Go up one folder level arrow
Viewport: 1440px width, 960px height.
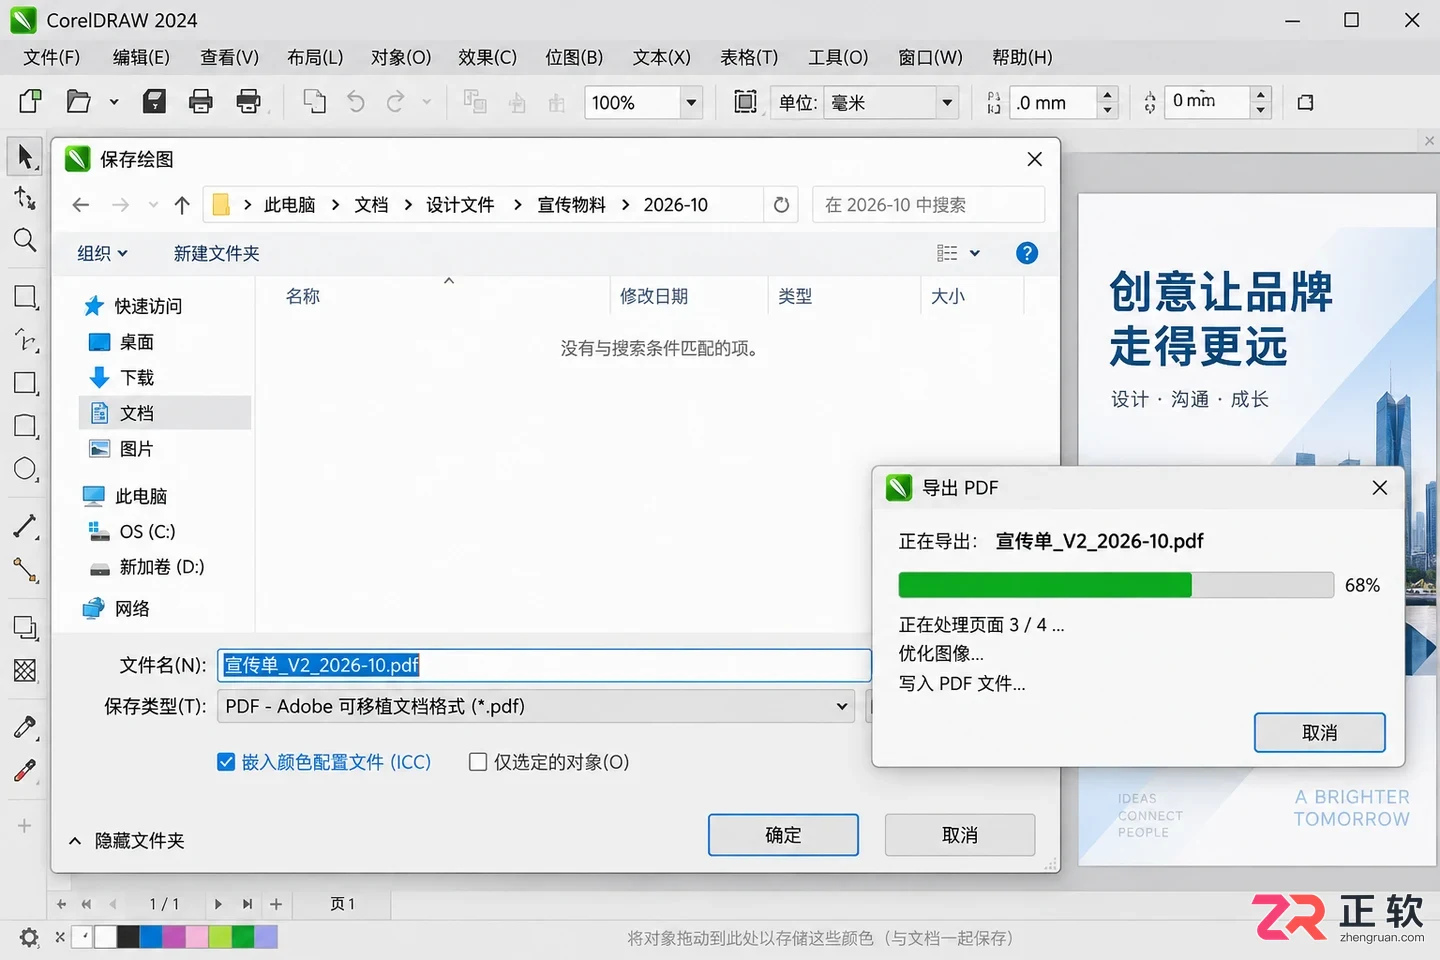182,205
